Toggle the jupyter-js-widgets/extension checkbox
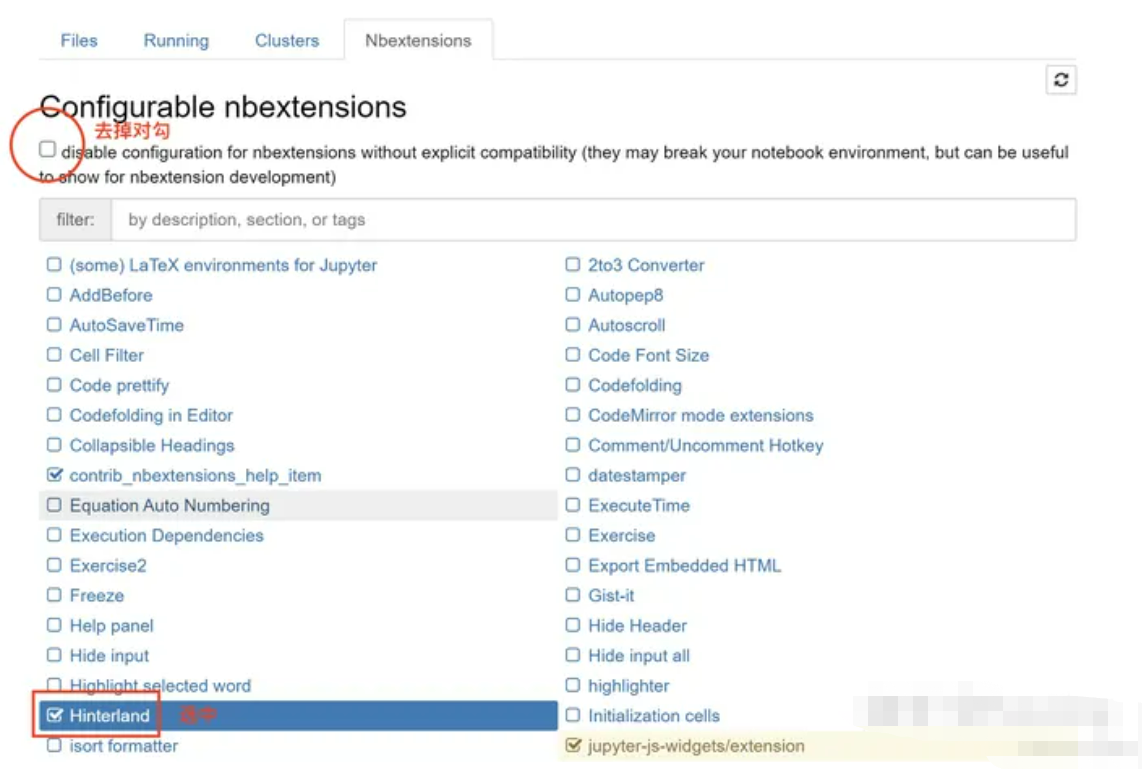 (x=572, y=745)
